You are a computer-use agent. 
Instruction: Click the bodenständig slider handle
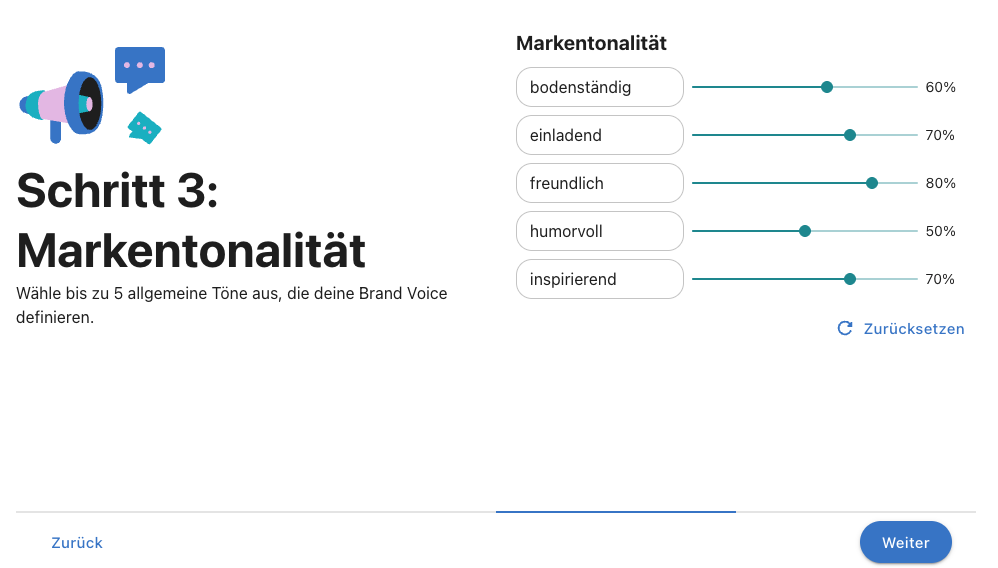click(x=827, y=87)
